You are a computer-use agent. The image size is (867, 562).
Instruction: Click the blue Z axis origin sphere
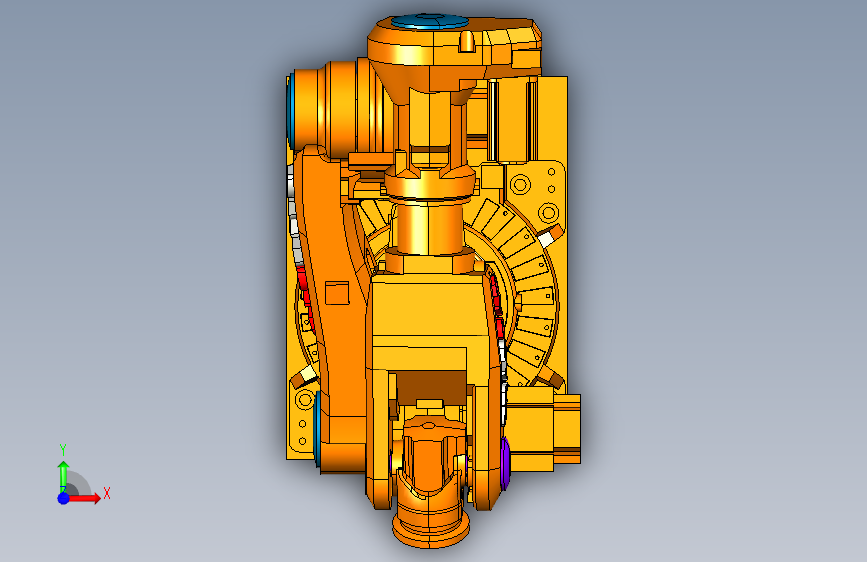coord(64,498)
